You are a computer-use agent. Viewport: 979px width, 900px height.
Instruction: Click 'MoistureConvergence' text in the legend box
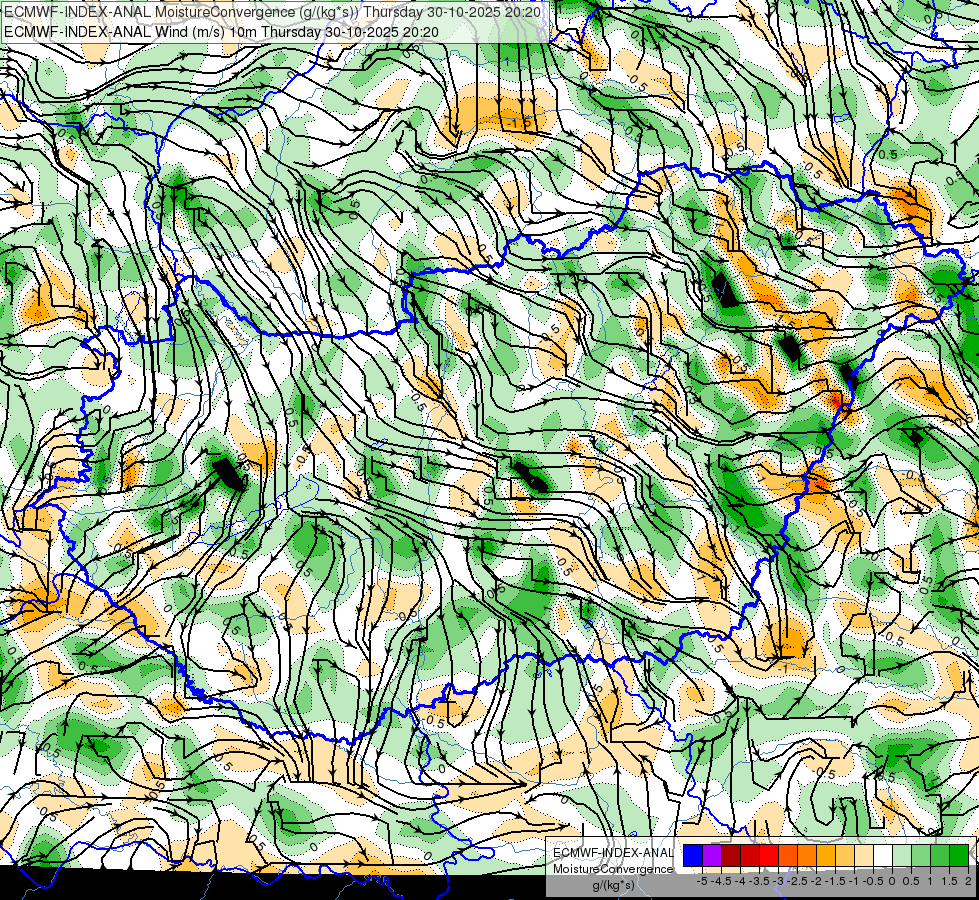(613, 869)
